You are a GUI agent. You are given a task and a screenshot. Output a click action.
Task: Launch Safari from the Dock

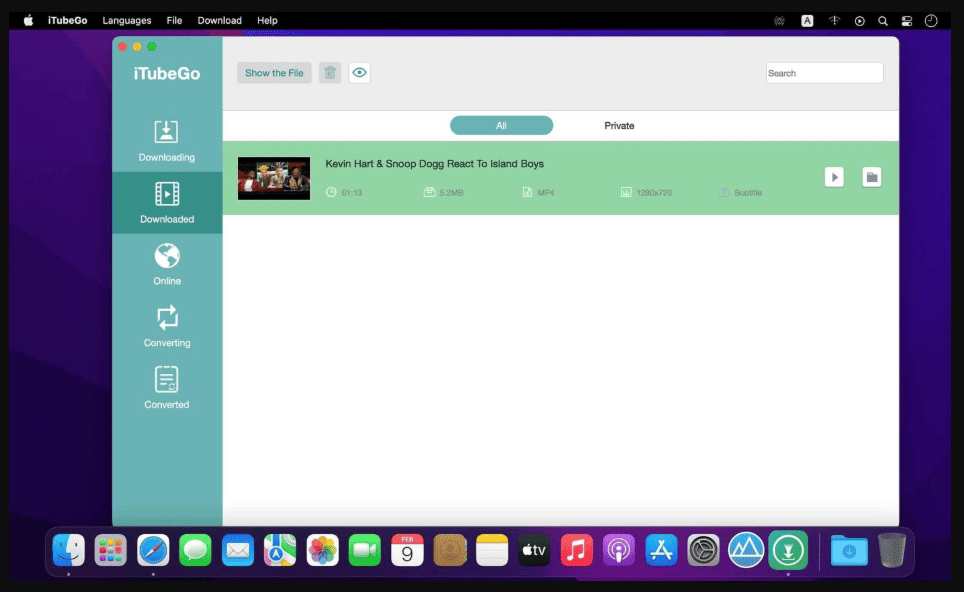coord(153,550)
